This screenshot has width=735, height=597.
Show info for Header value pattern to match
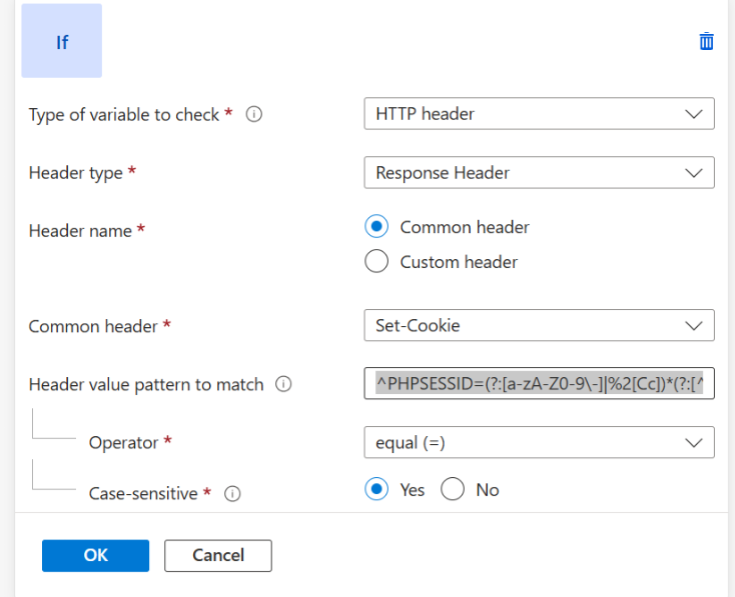(x=283, y=384)
